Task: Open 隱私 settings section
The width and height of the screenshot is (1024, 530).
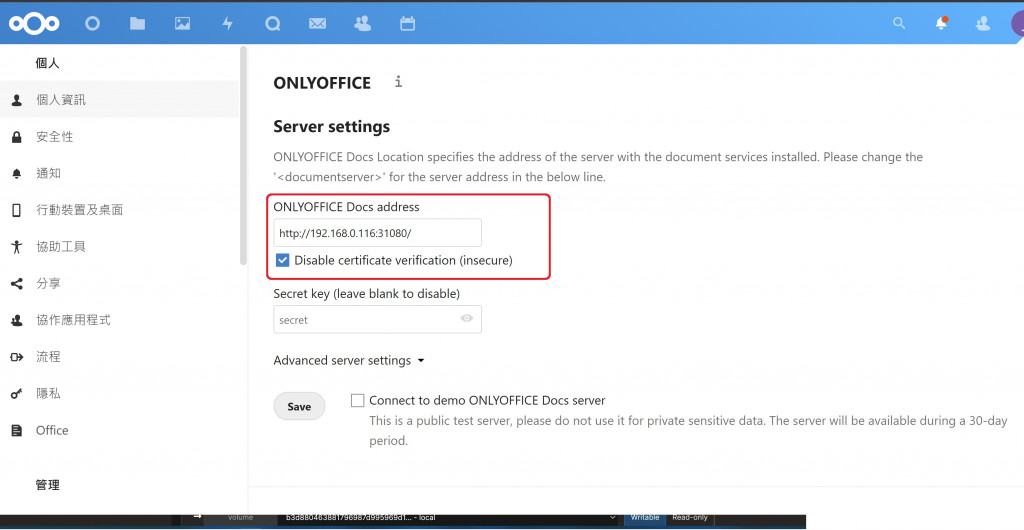Action: point(120,394)
